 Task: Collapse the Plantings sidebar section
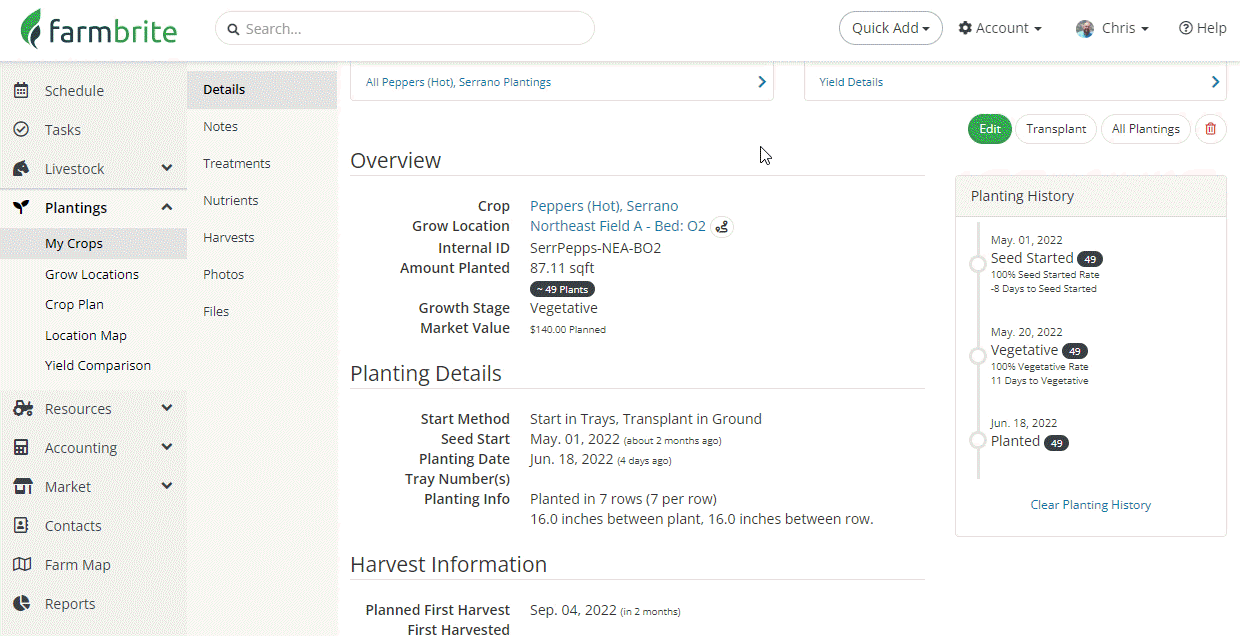point(166,208)
